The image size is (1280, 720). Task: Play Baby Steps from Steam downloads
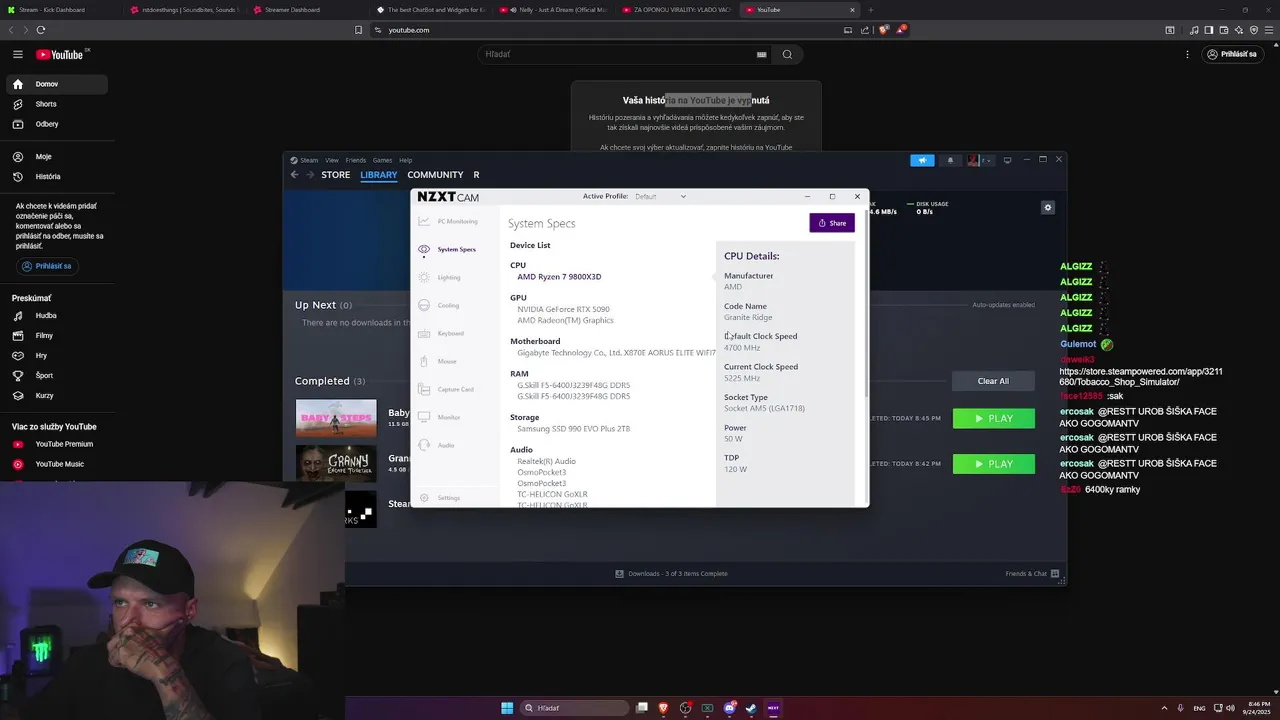(994, 419)
